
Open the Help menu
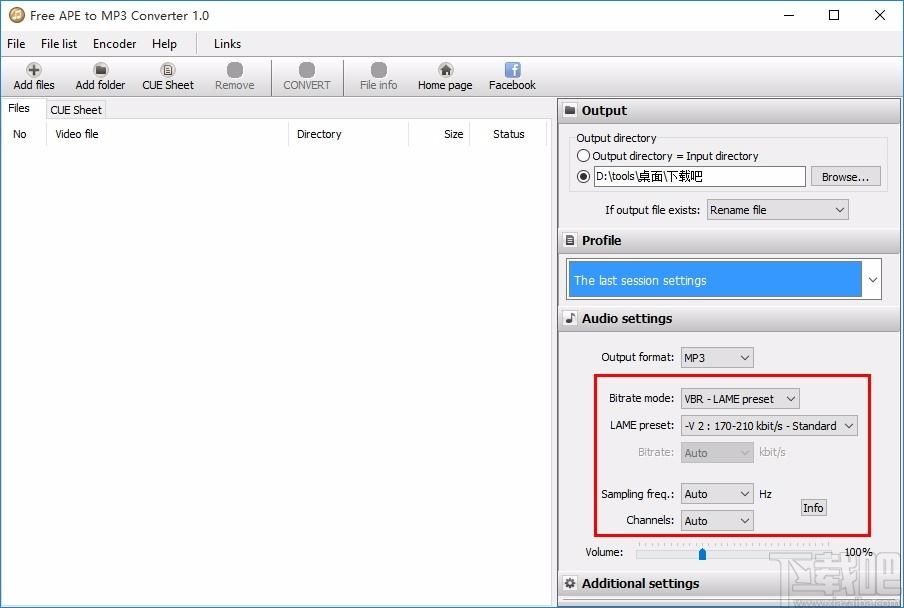click(x=164, y=44)
